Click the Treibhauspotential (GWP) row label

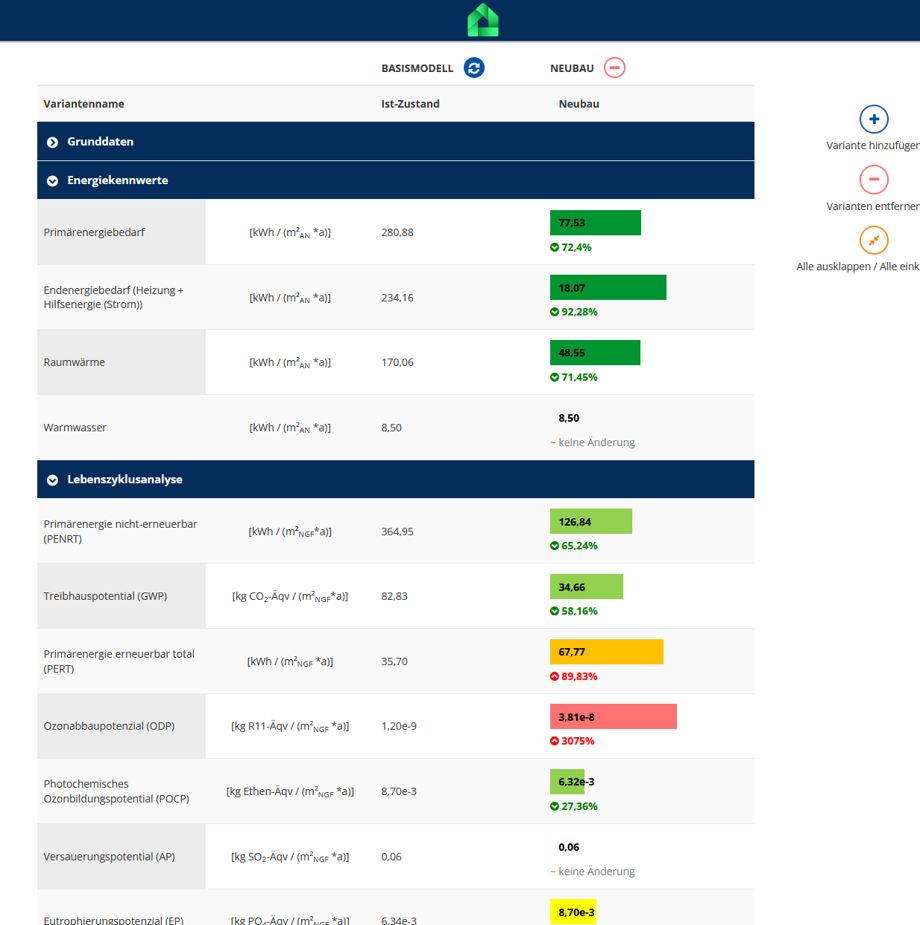(105, 596)
